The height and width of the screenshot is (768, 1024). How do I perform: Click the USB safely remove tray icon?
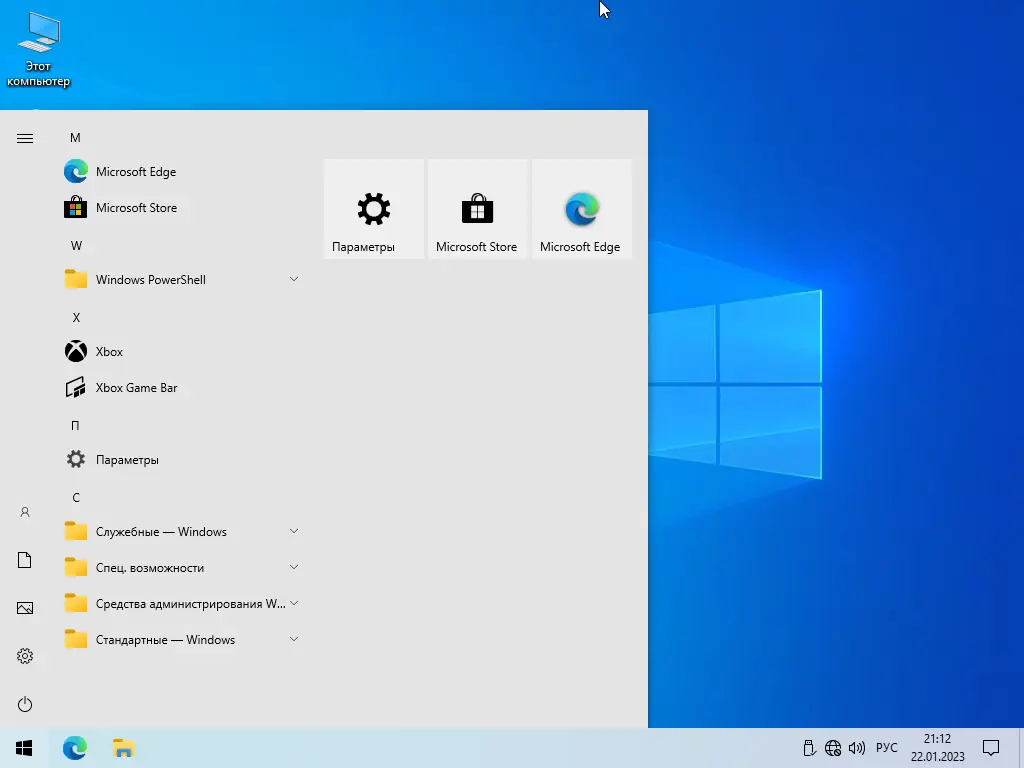click(x=809, y=748)
